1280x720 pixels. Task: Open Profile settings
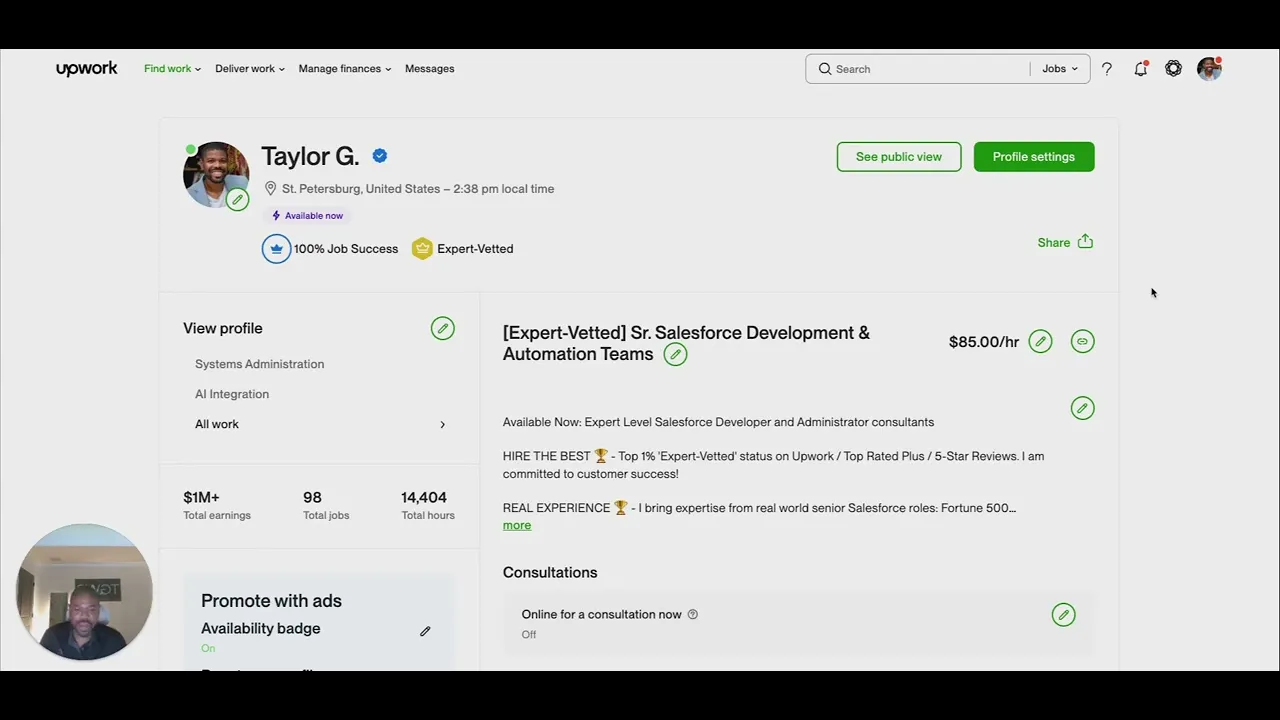tap(1034, 157)
